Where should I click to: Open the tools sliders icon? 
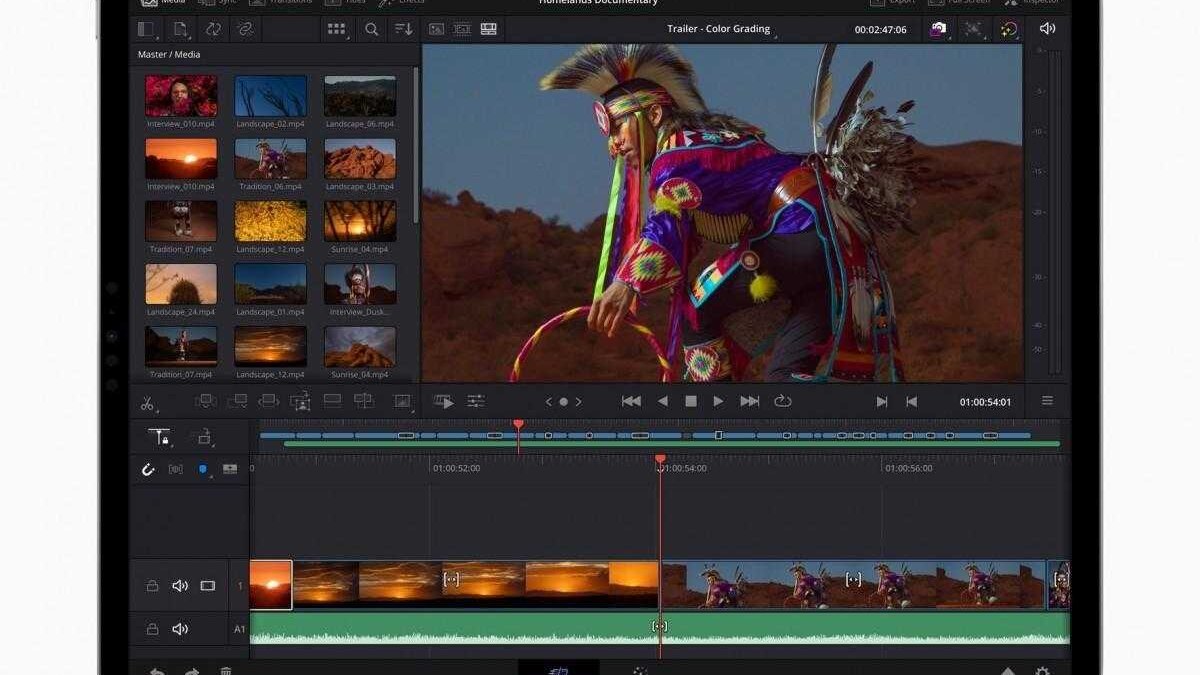pos(476,401)
